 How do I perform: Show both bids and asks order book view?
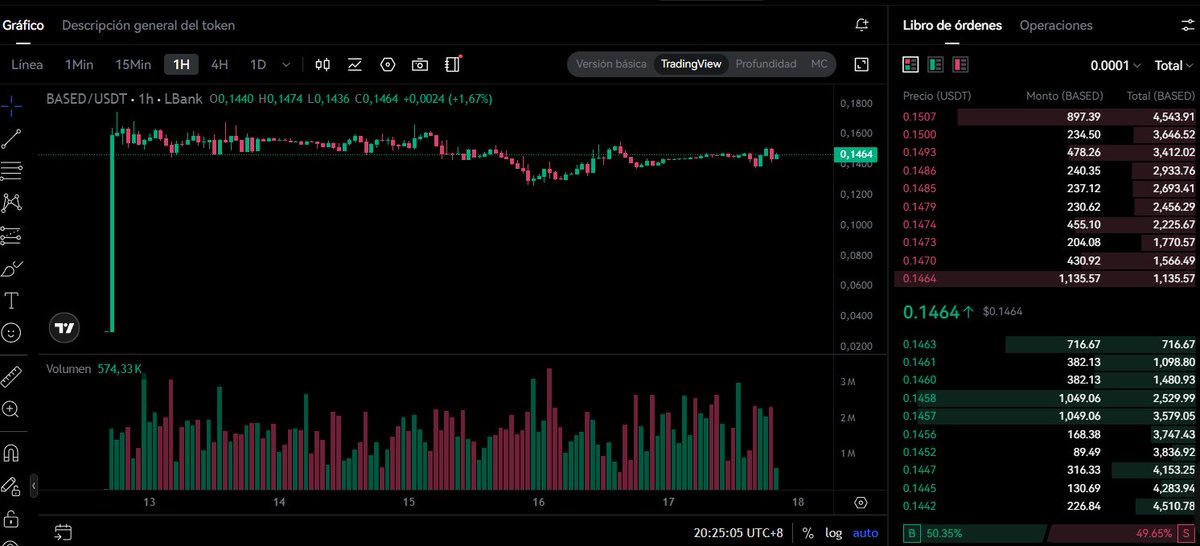pos(910,65)
